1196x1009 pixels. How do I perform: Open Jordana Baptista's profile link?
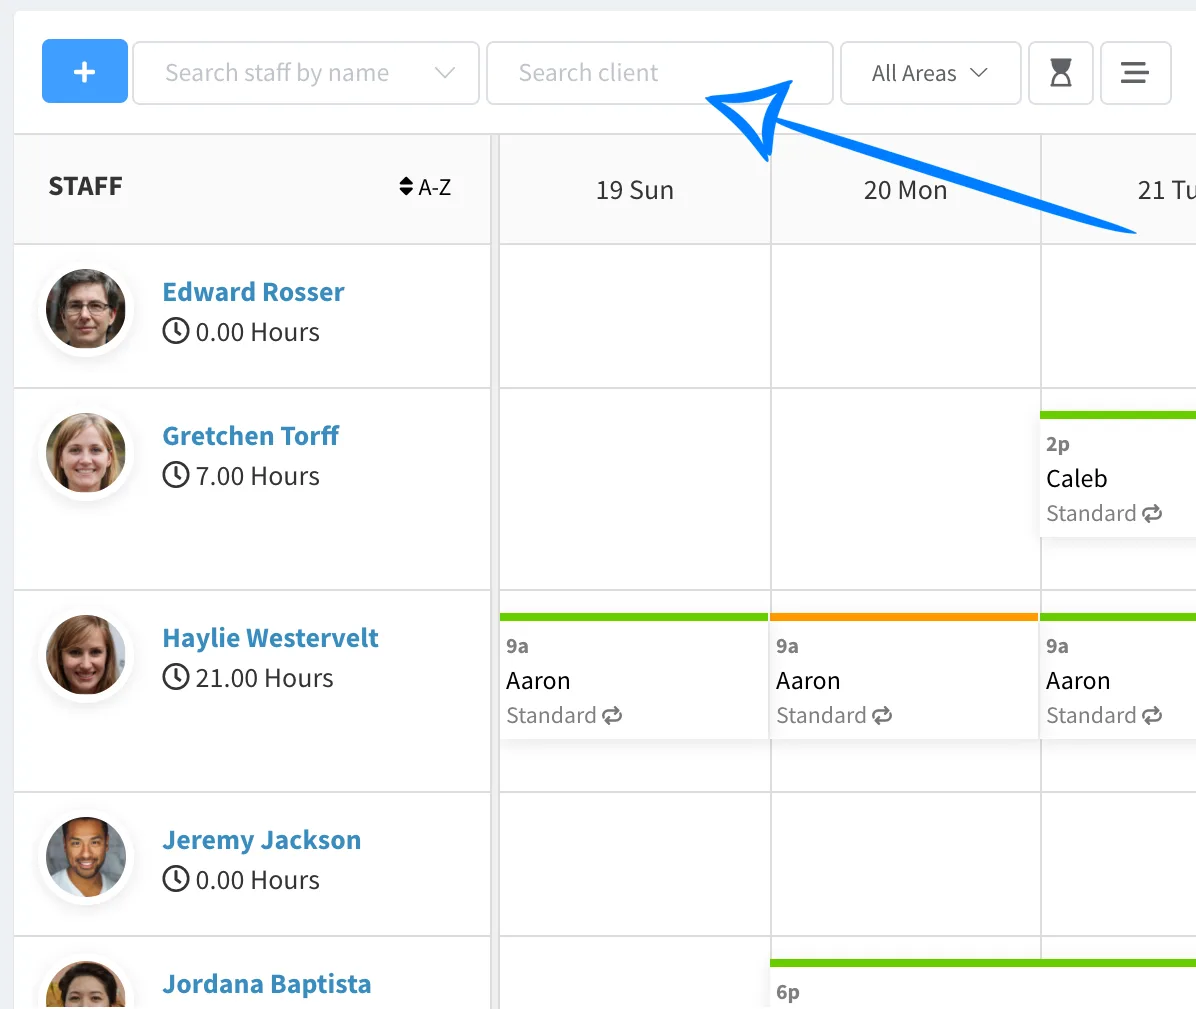point(266,985)
